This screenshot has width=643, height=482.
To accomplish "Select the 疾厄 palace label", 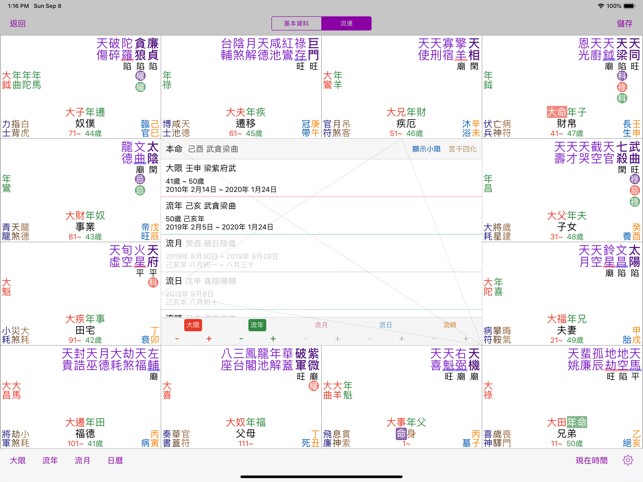I will click(x=406, y=123).
